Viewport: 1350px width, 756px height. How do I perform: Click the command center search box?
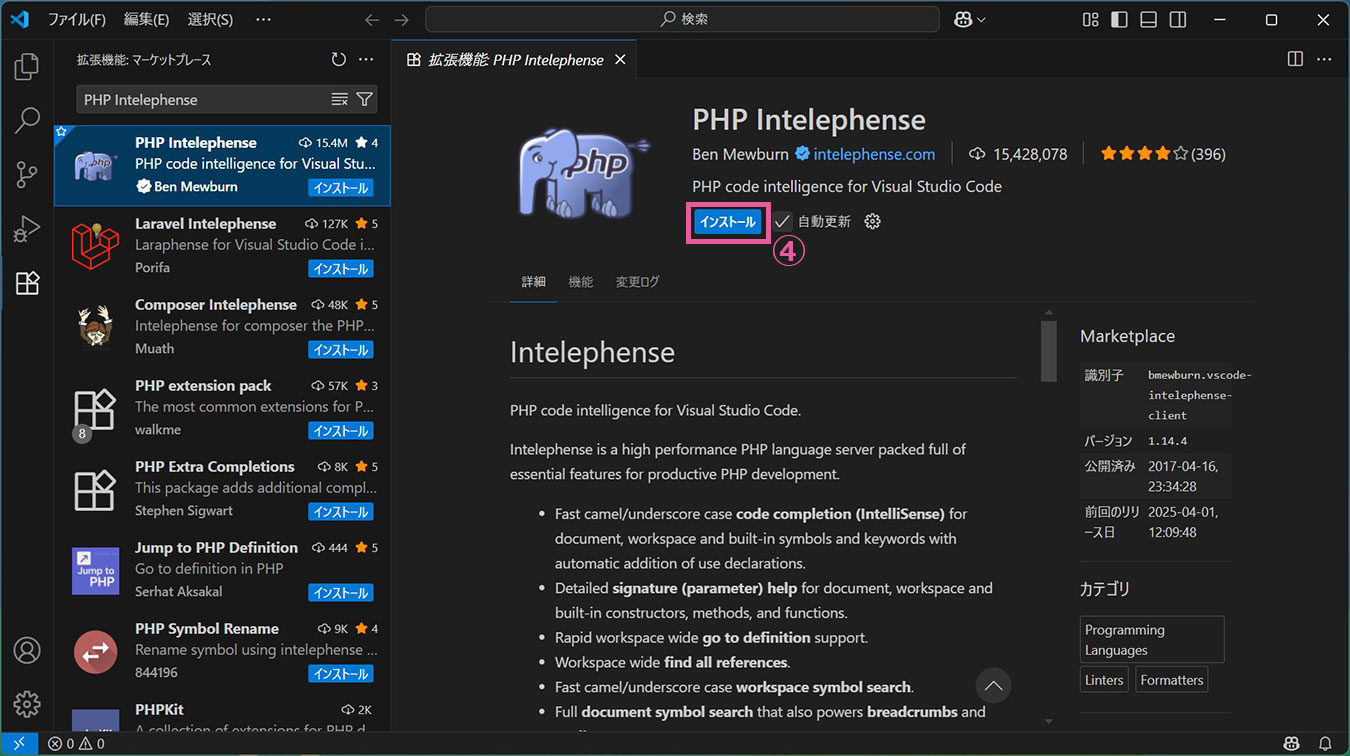pyautogui.click(x=682, y=19)
